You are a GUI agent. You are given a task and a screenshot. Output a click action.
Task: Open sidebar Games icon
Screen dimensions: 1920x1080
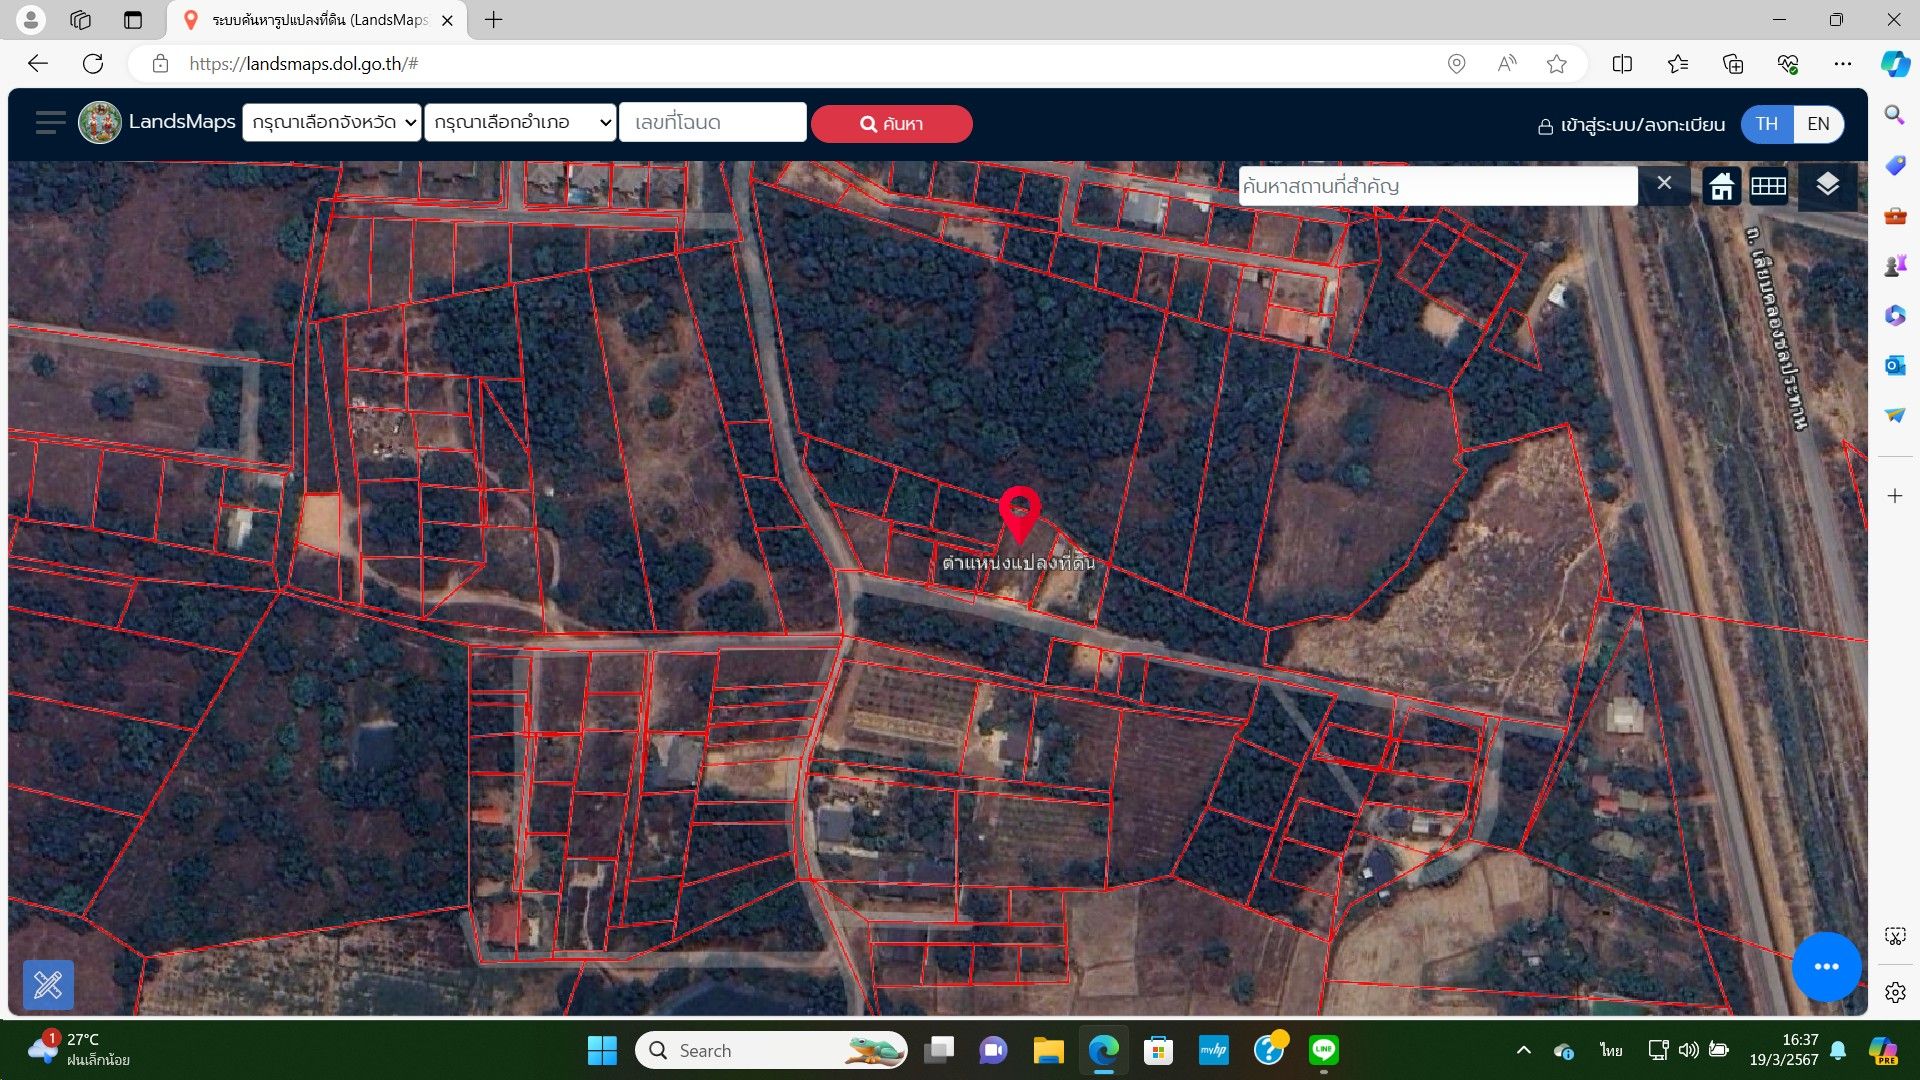[x=1895, y=265]
